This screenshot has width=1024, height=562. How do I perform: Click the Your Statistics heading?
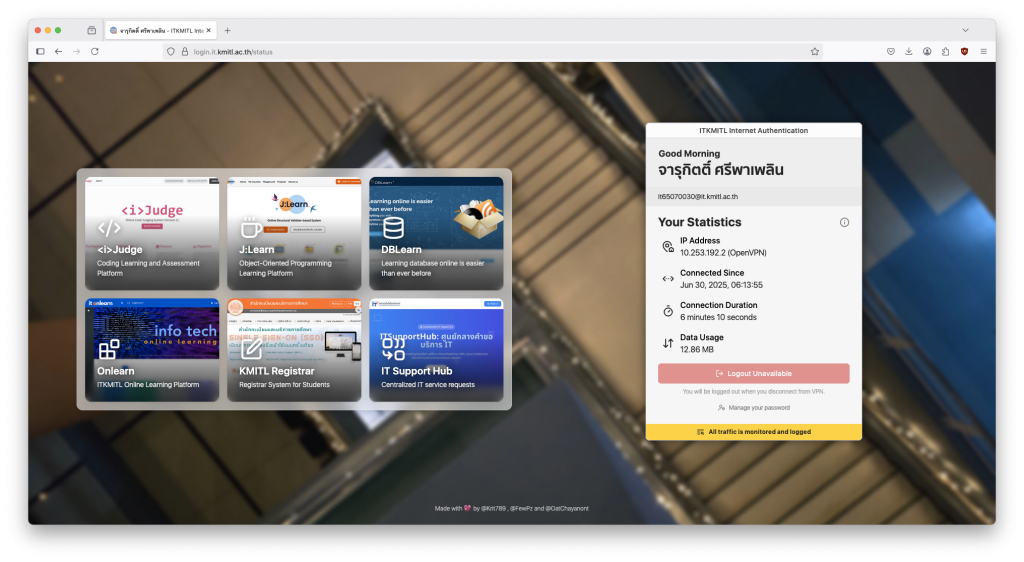[699, 222]
